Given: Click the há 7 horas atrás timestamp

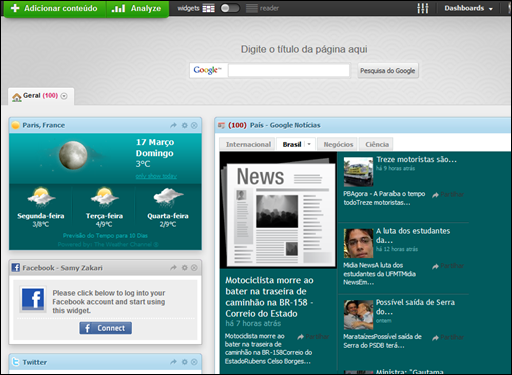Looking at the screenshot, I should point(253,323).
